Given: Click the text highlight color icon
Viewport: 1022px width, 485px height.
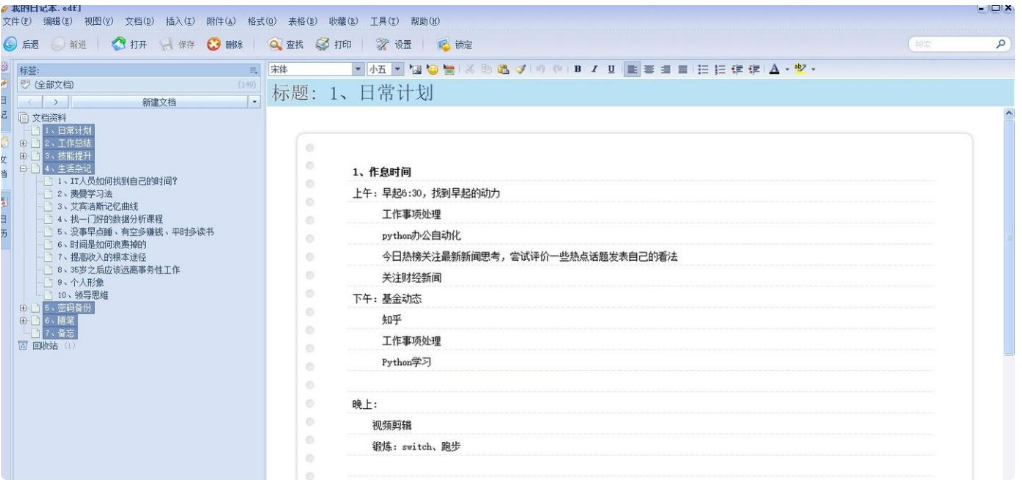Looking at the screenshot, I should point(800,69).
